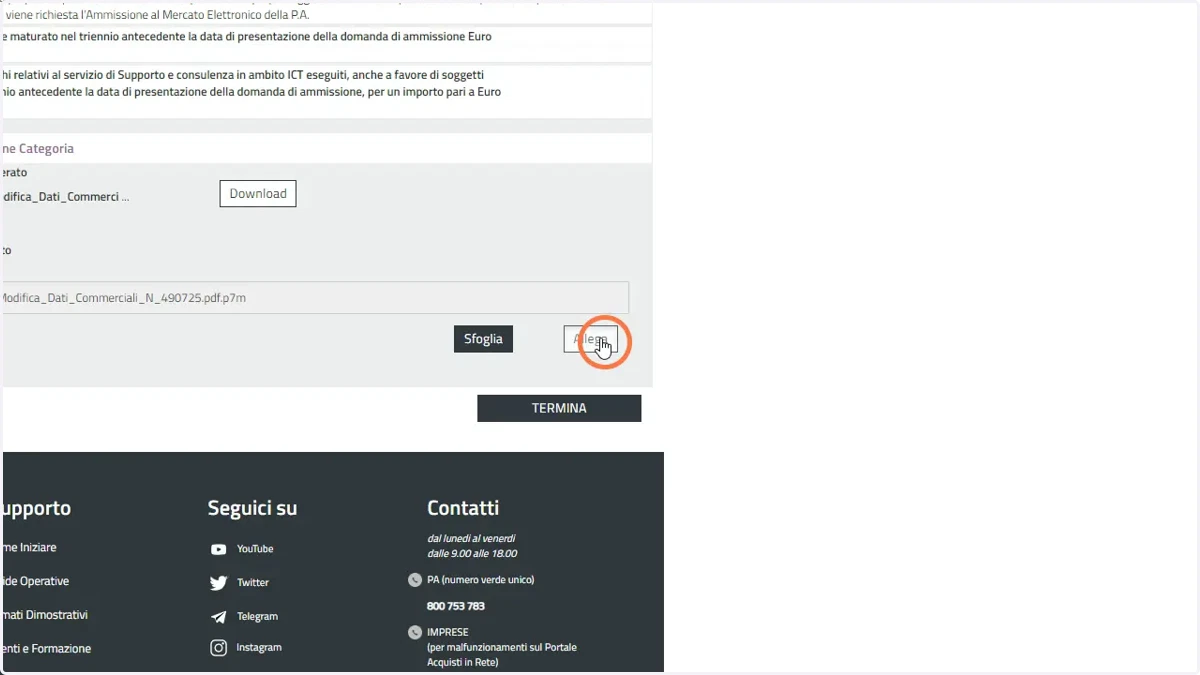Viewport: 1200px width, 675px height.
Task: Open the YouTube icon in footer
Action: pos(218,549)
